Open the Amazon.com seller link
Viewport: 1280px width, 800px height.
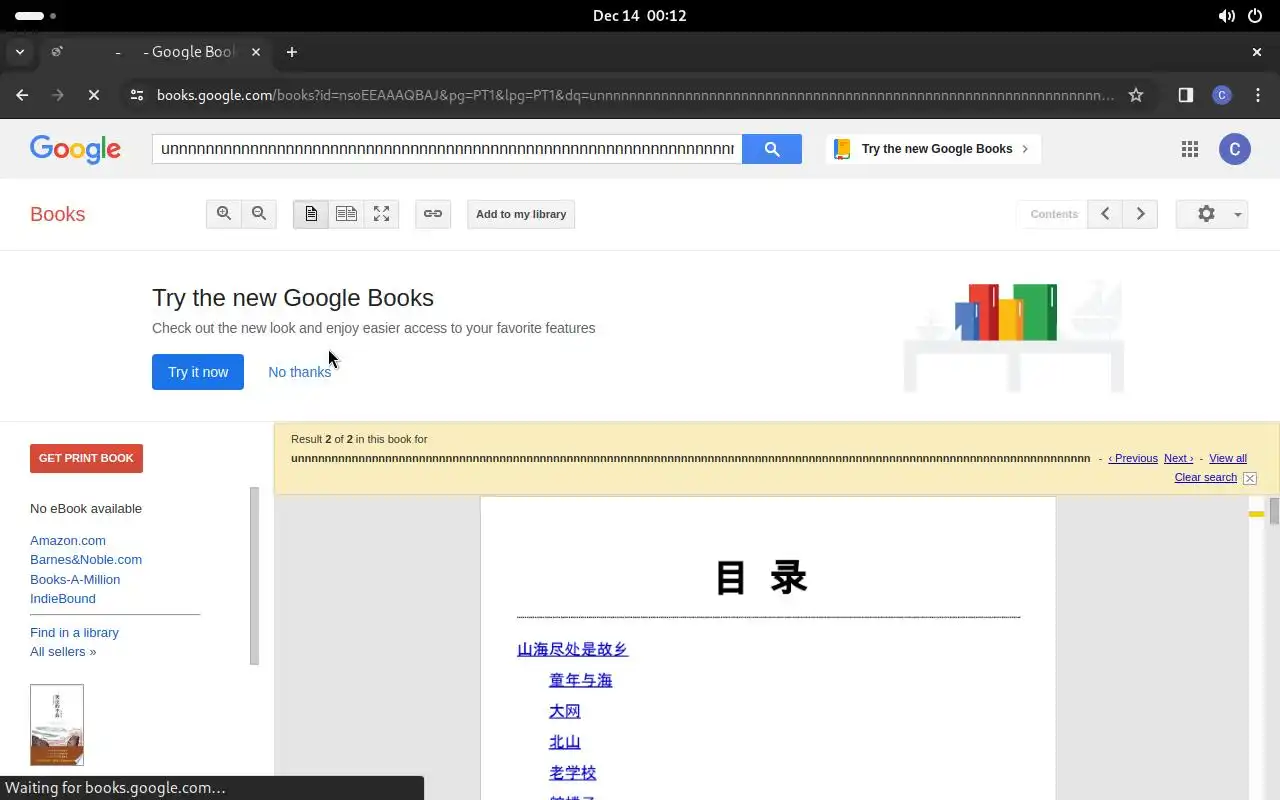pos(68,540)
